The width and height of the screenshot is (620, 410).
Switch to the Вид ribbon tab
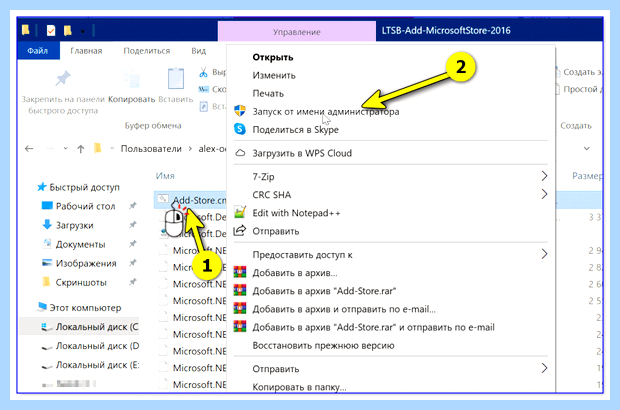(198, 51)
